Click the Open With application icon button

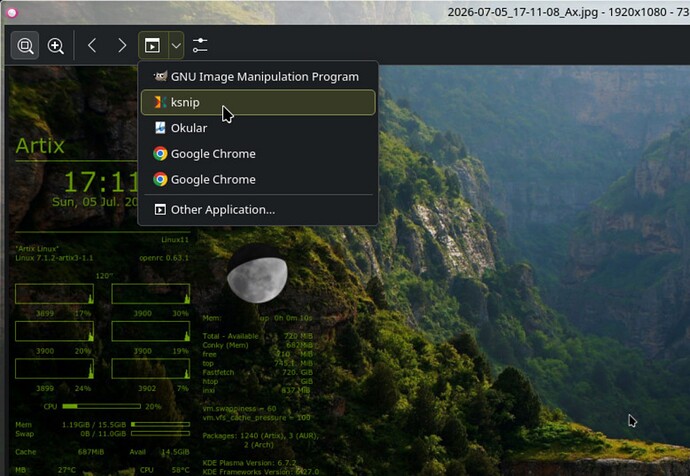tap(153, 45)
